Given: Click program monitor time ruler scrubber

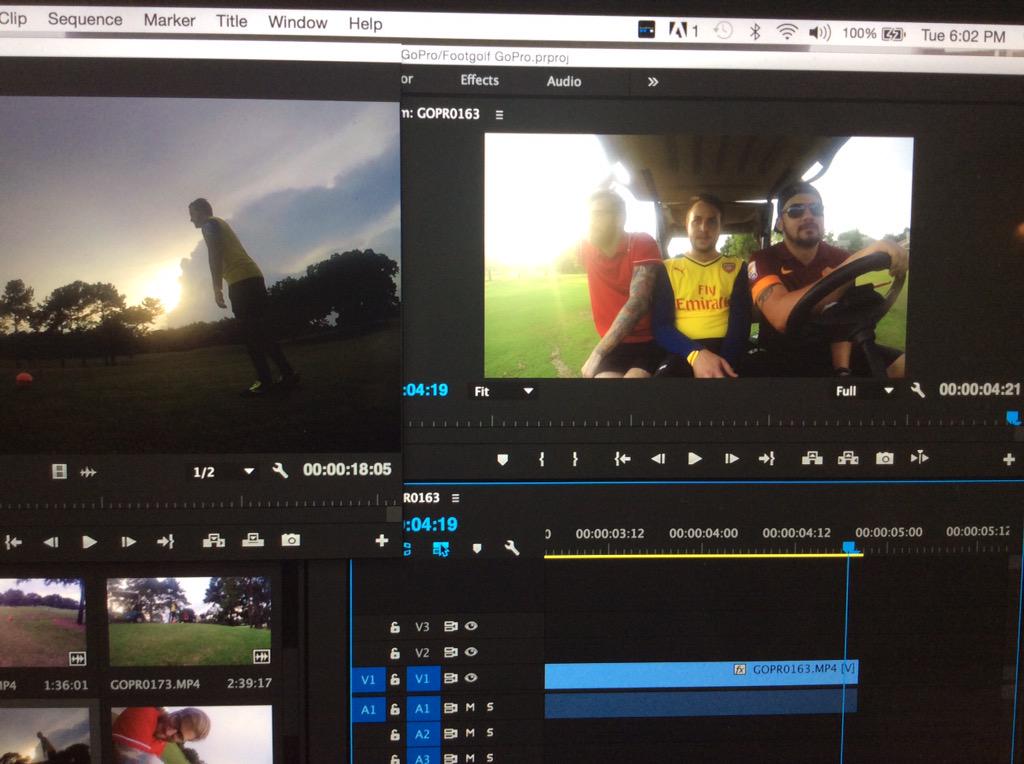Looking at the screenshot, I should pyautogui.click(x=1012, y=418).
